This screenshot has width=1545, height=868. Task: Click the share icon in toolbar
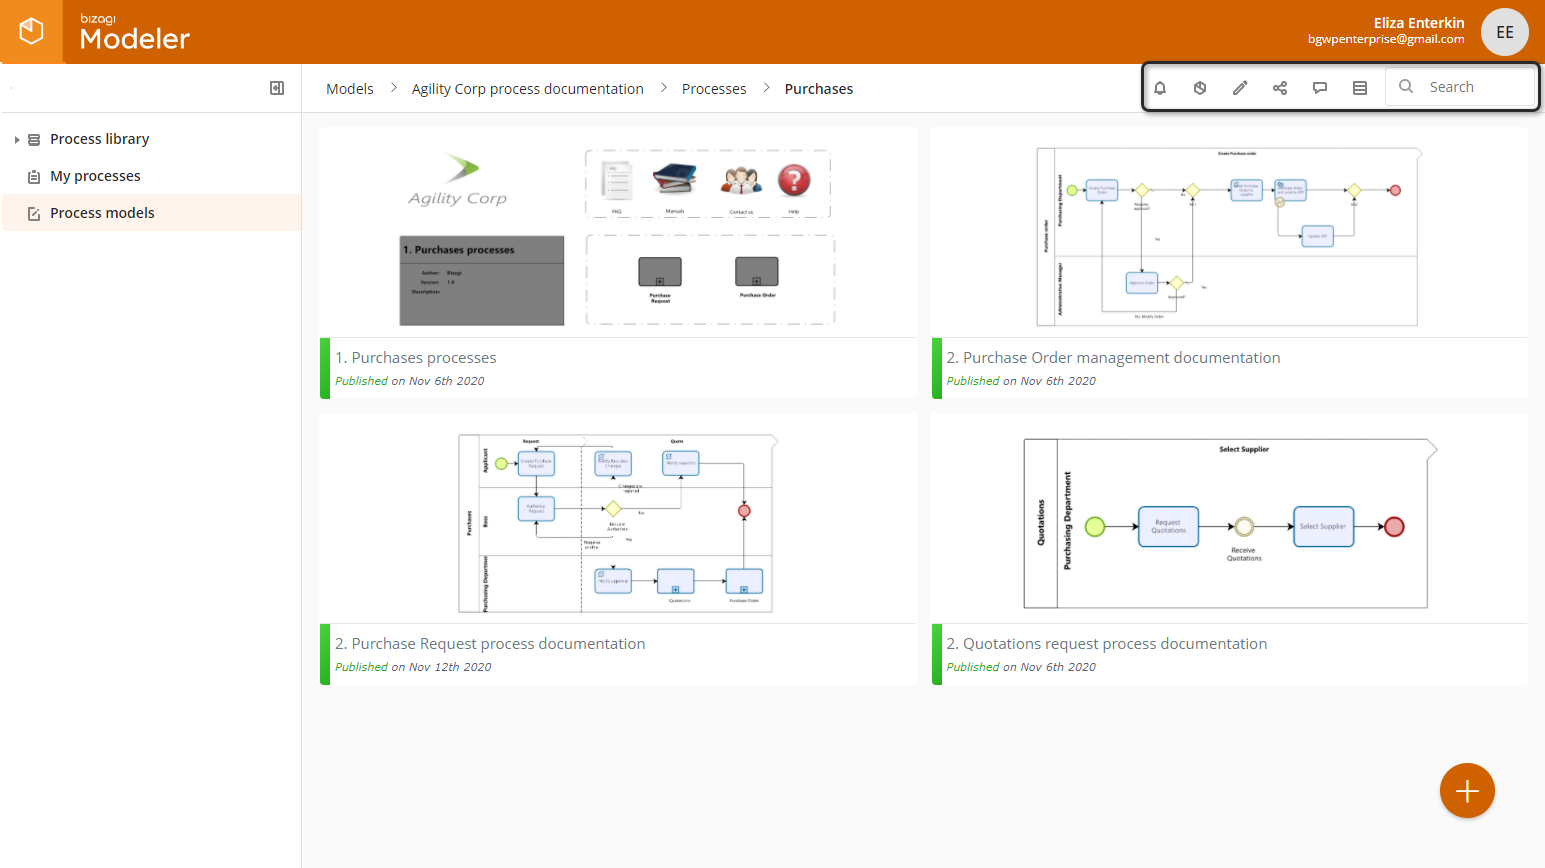(x=1280, y=88)
